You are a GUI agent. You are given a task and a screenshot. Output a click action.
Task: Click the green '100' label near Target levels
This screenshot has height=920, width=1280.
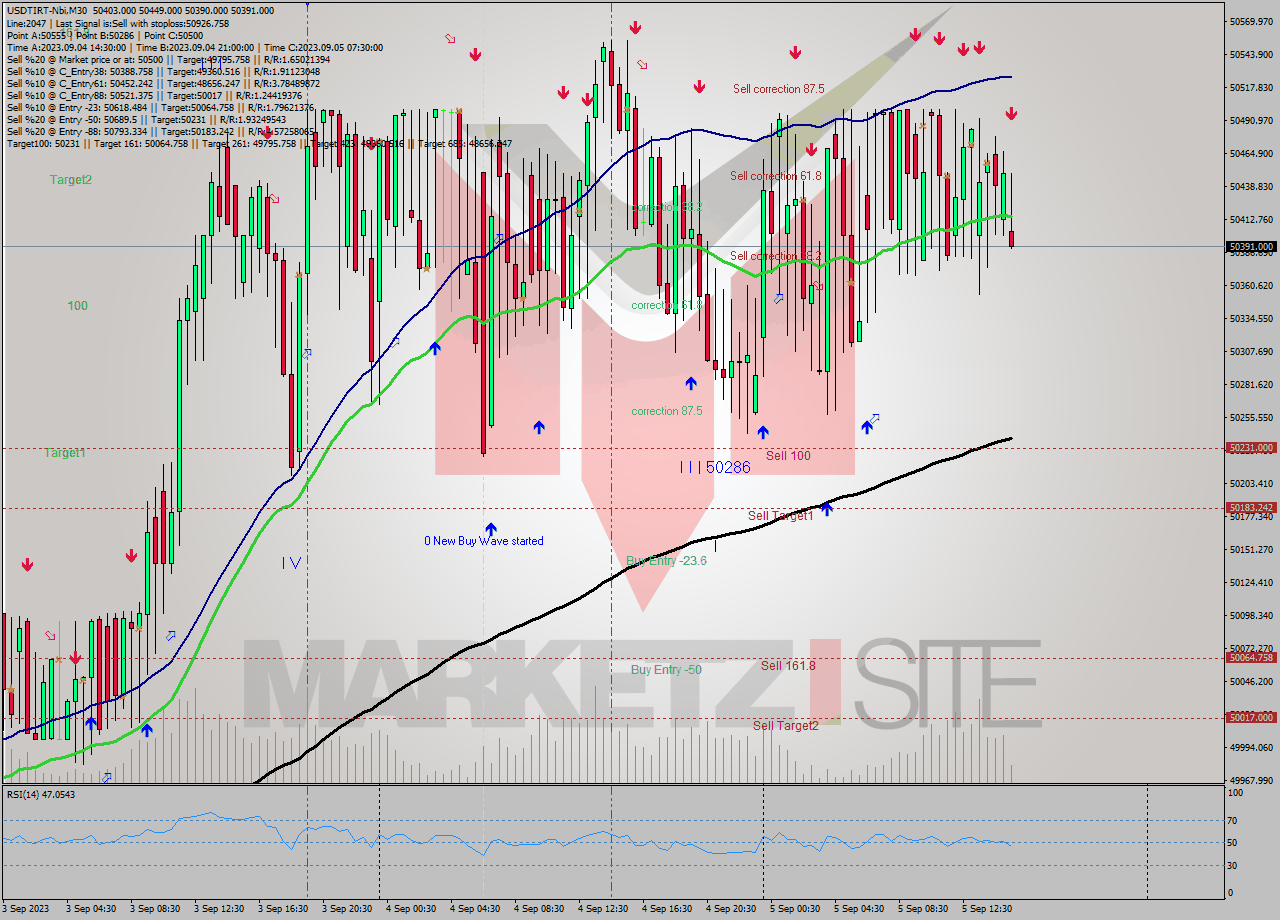click(x=77, y=306)
